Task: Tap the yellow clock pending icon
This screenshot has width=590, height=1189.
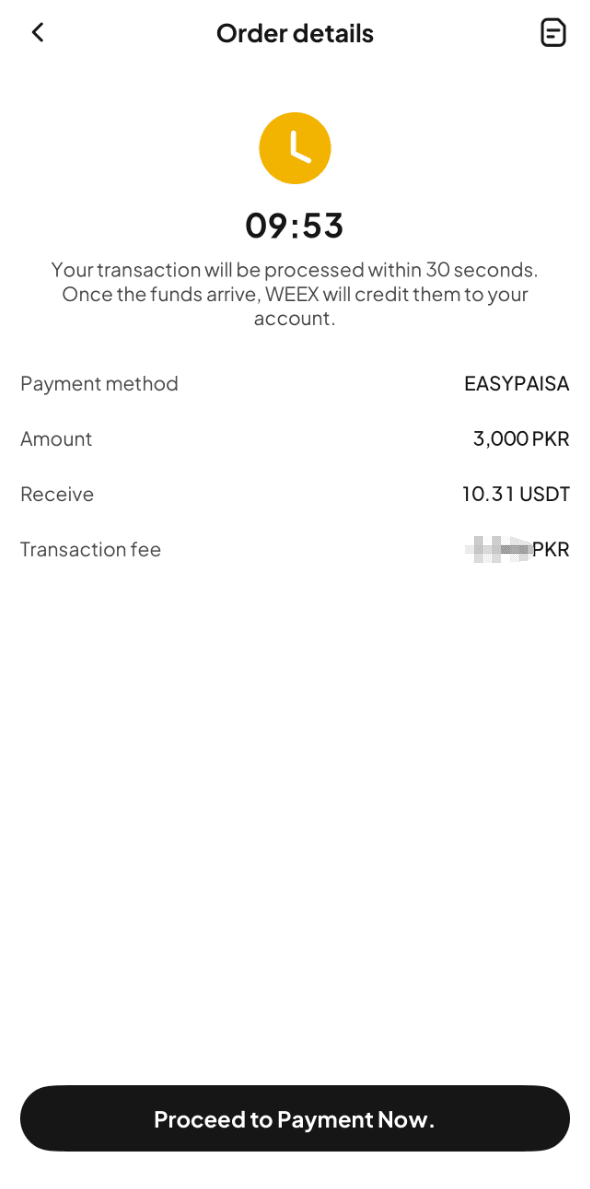Action: 295,148
